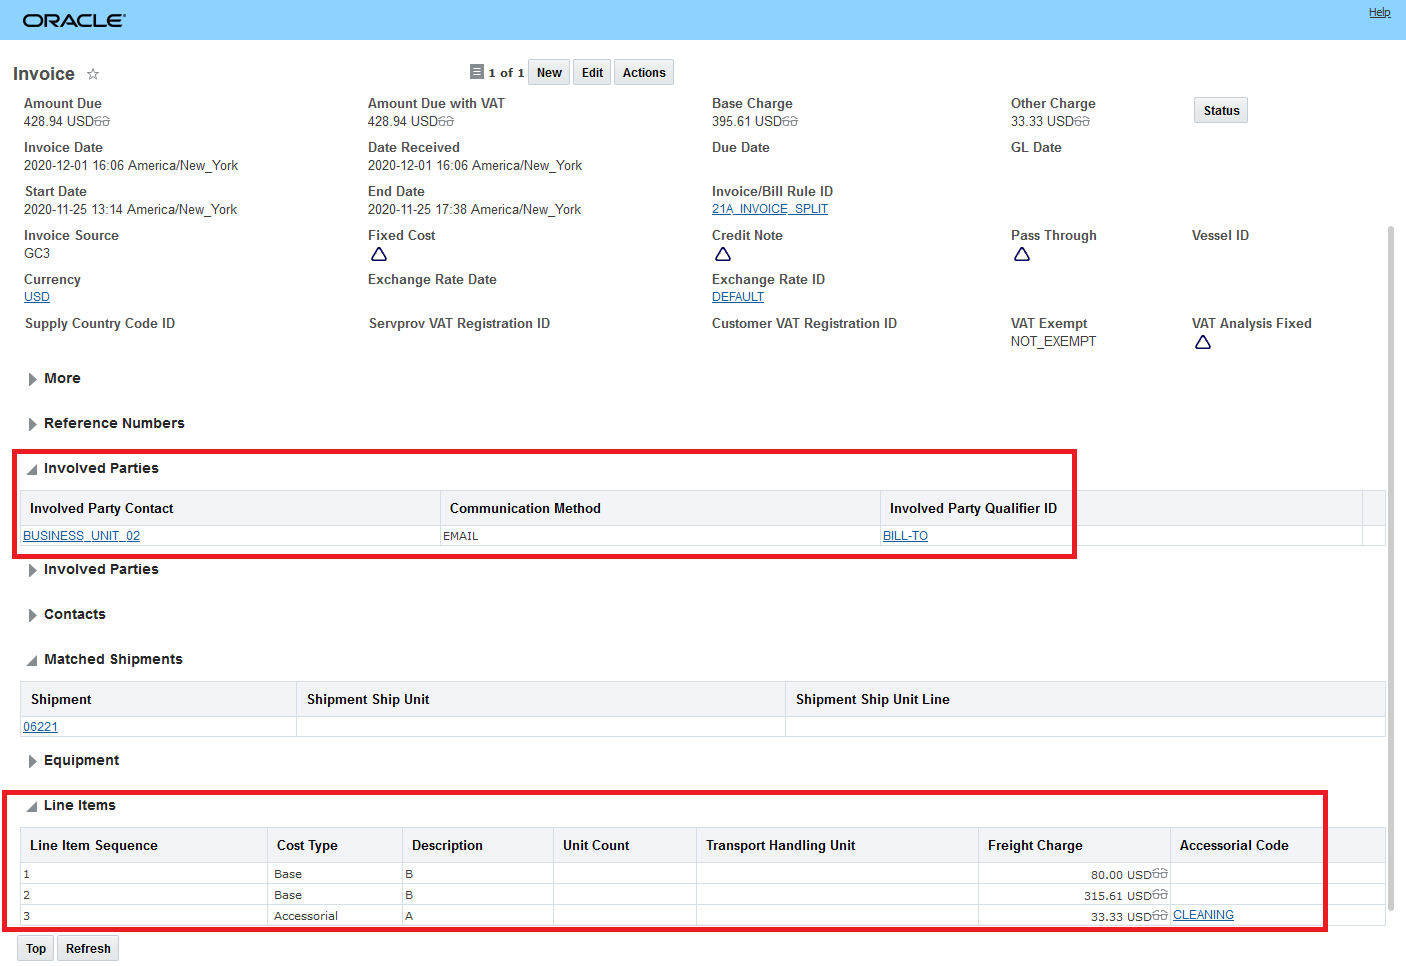Click the Shipment Ship Unit Line column header

coord(1086,699)
